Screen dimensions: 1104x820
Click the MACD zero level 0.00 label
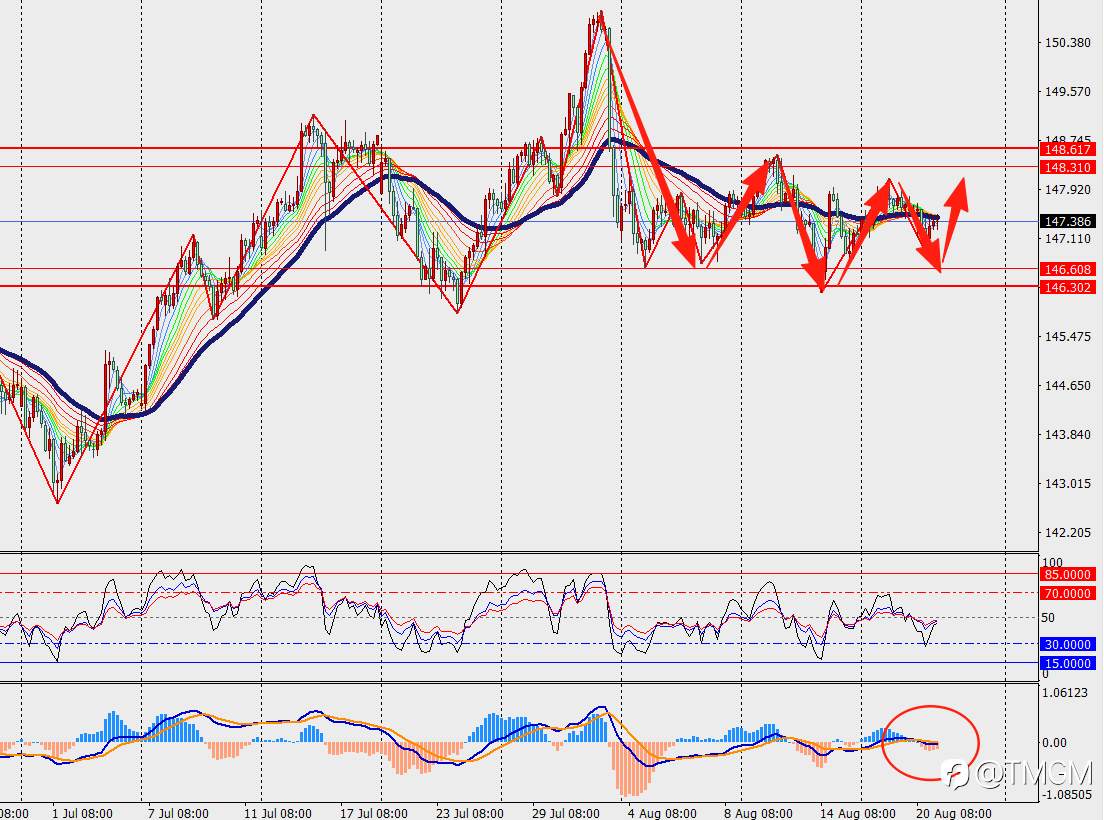pyautogui.click(x=1055, y=743)
